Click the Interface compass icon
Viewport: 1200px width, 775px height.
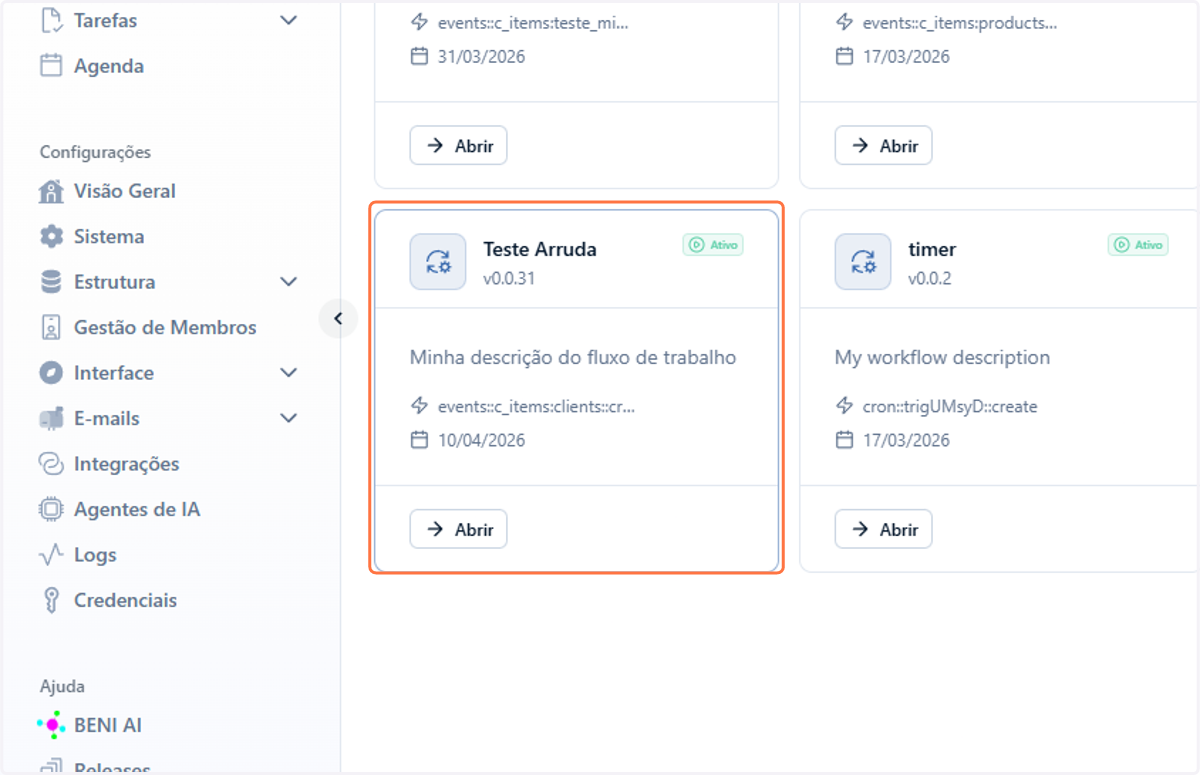pos(51,373)
